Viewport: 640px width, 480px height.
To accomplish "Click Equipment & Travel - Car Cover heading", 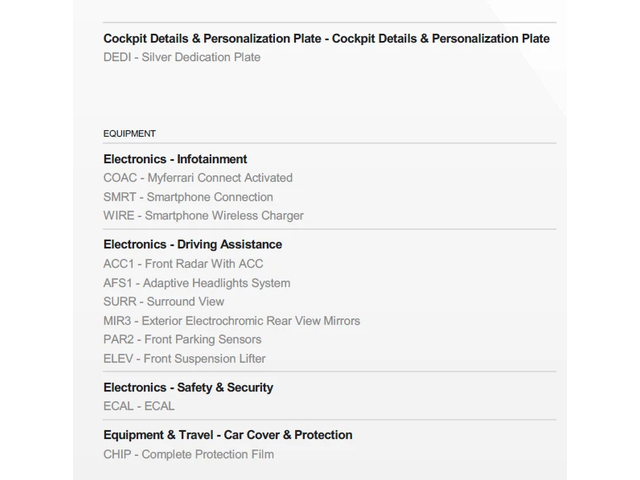I will click(x=227, y=435).
